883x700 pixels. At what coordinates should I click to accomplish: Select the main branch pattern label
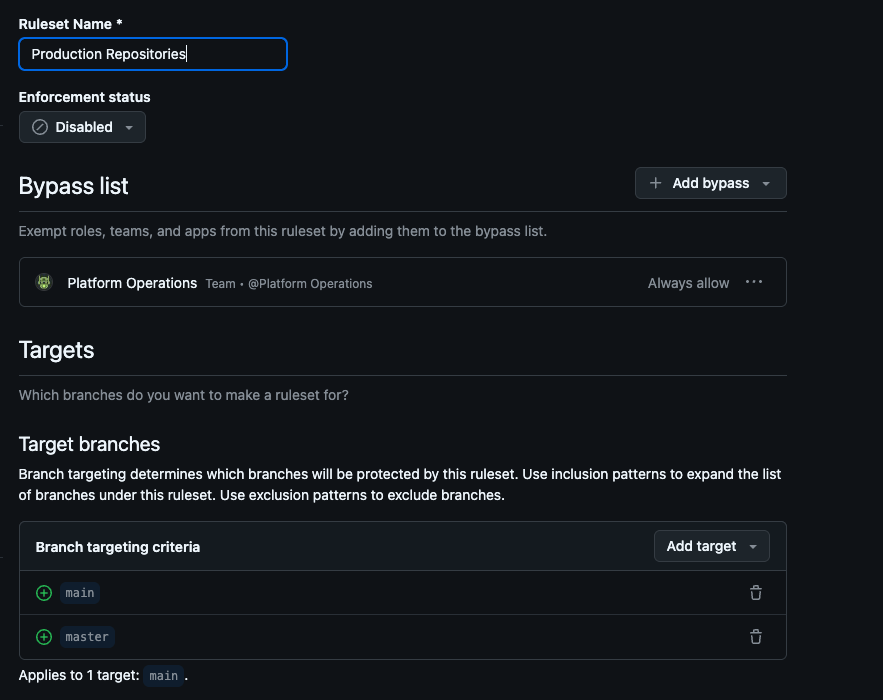coord(80,593)
